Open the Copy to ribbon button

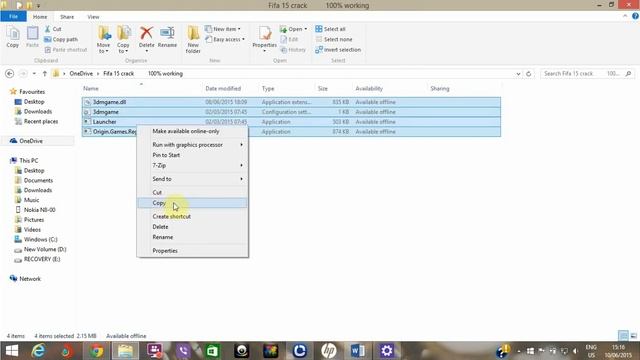pyautogui.click(x=123, y=40)
